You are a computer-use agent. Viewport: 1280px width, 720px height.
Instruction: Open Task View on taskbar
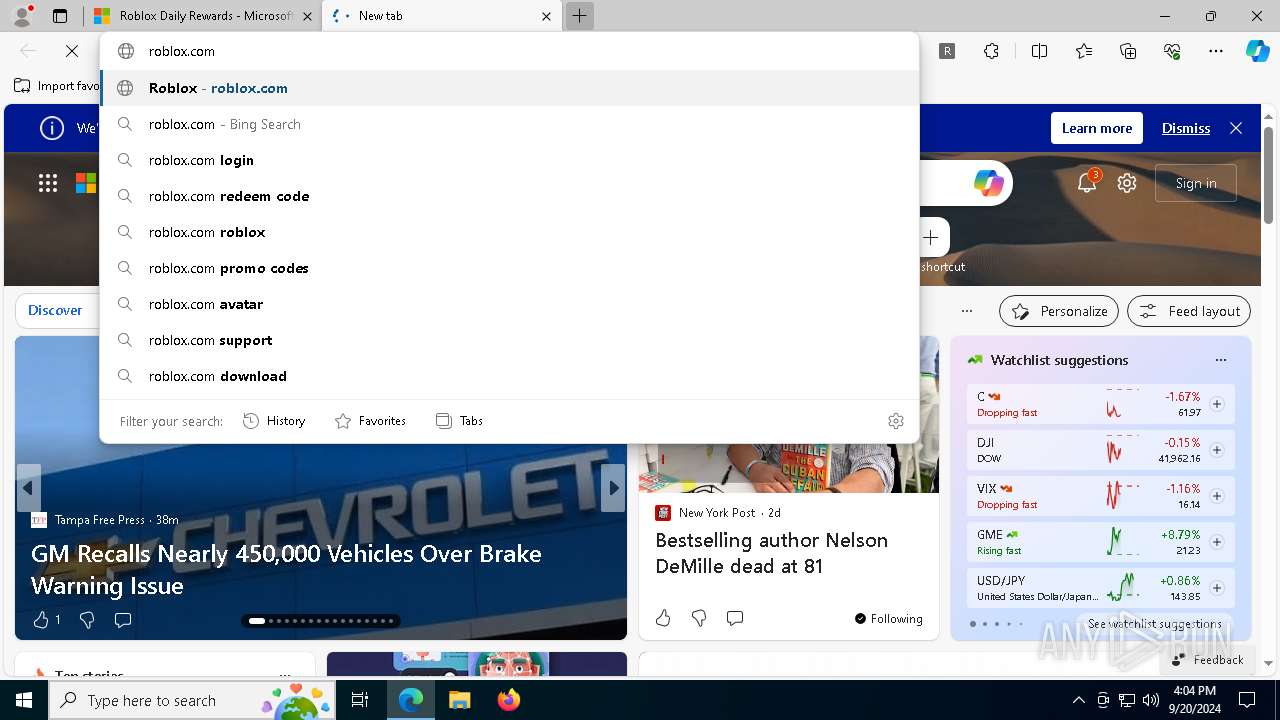click(360, 700)
